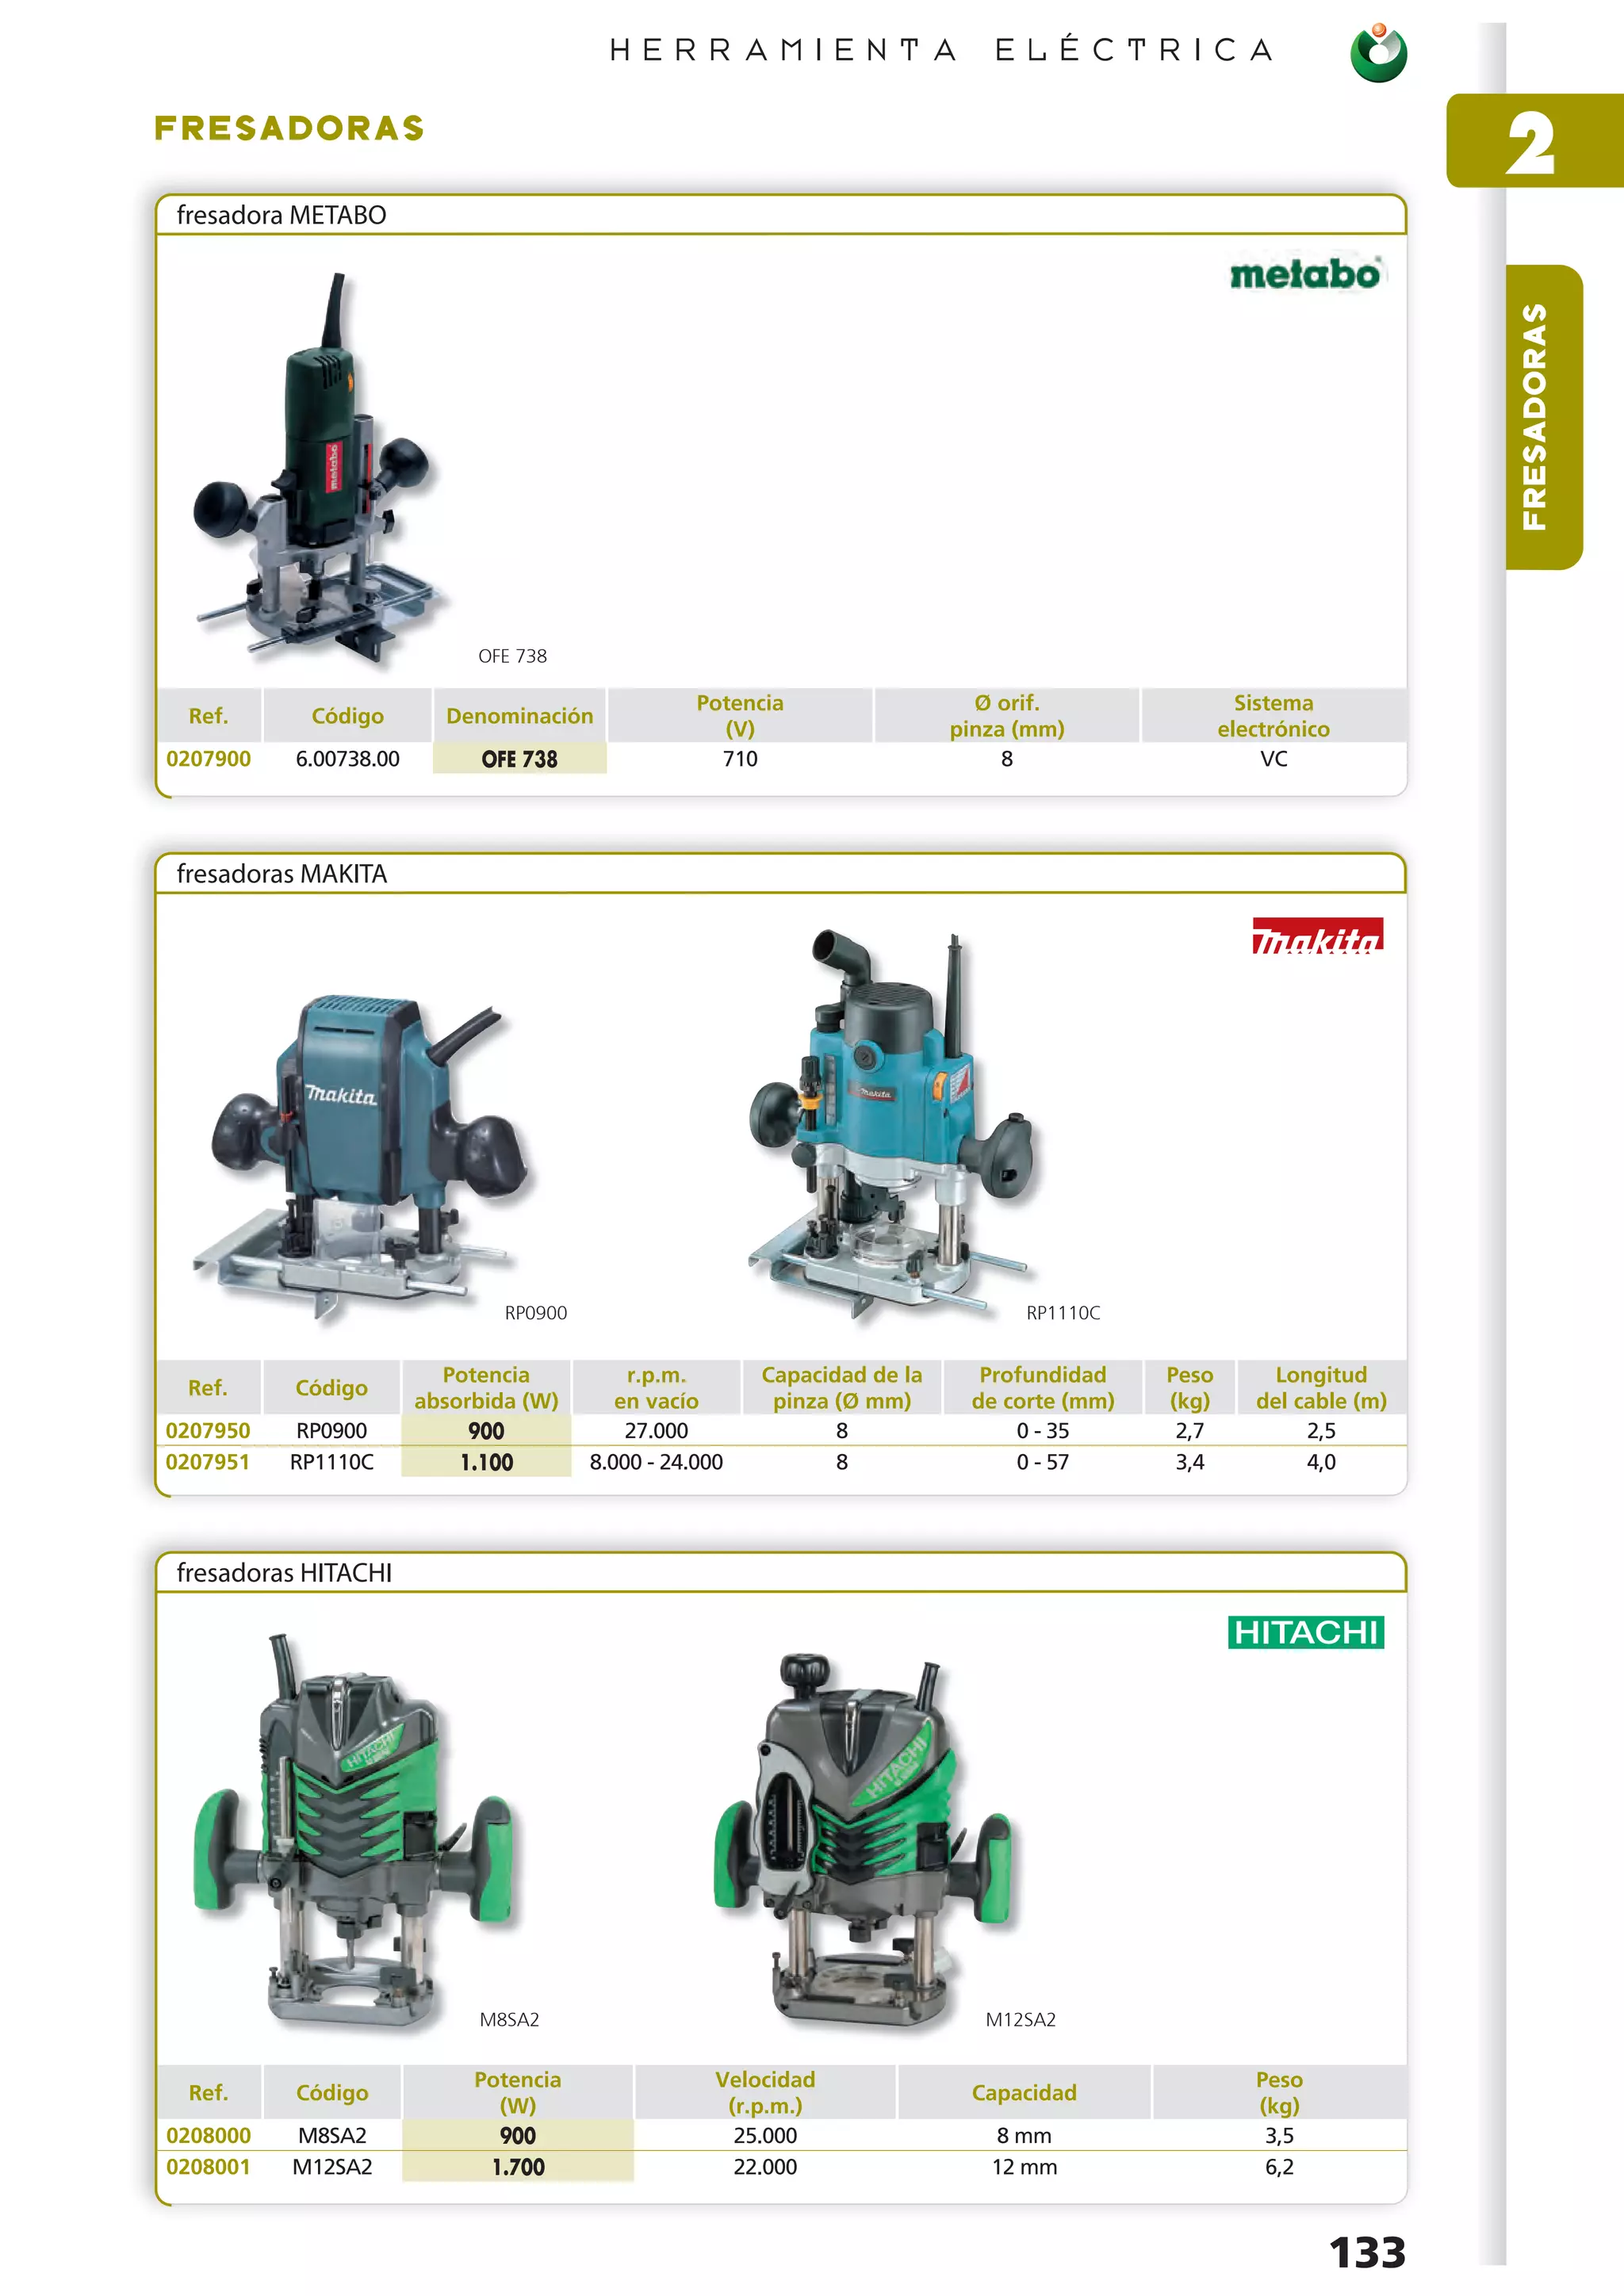Click the green Hitachi brand logo

point(1305,1632)
